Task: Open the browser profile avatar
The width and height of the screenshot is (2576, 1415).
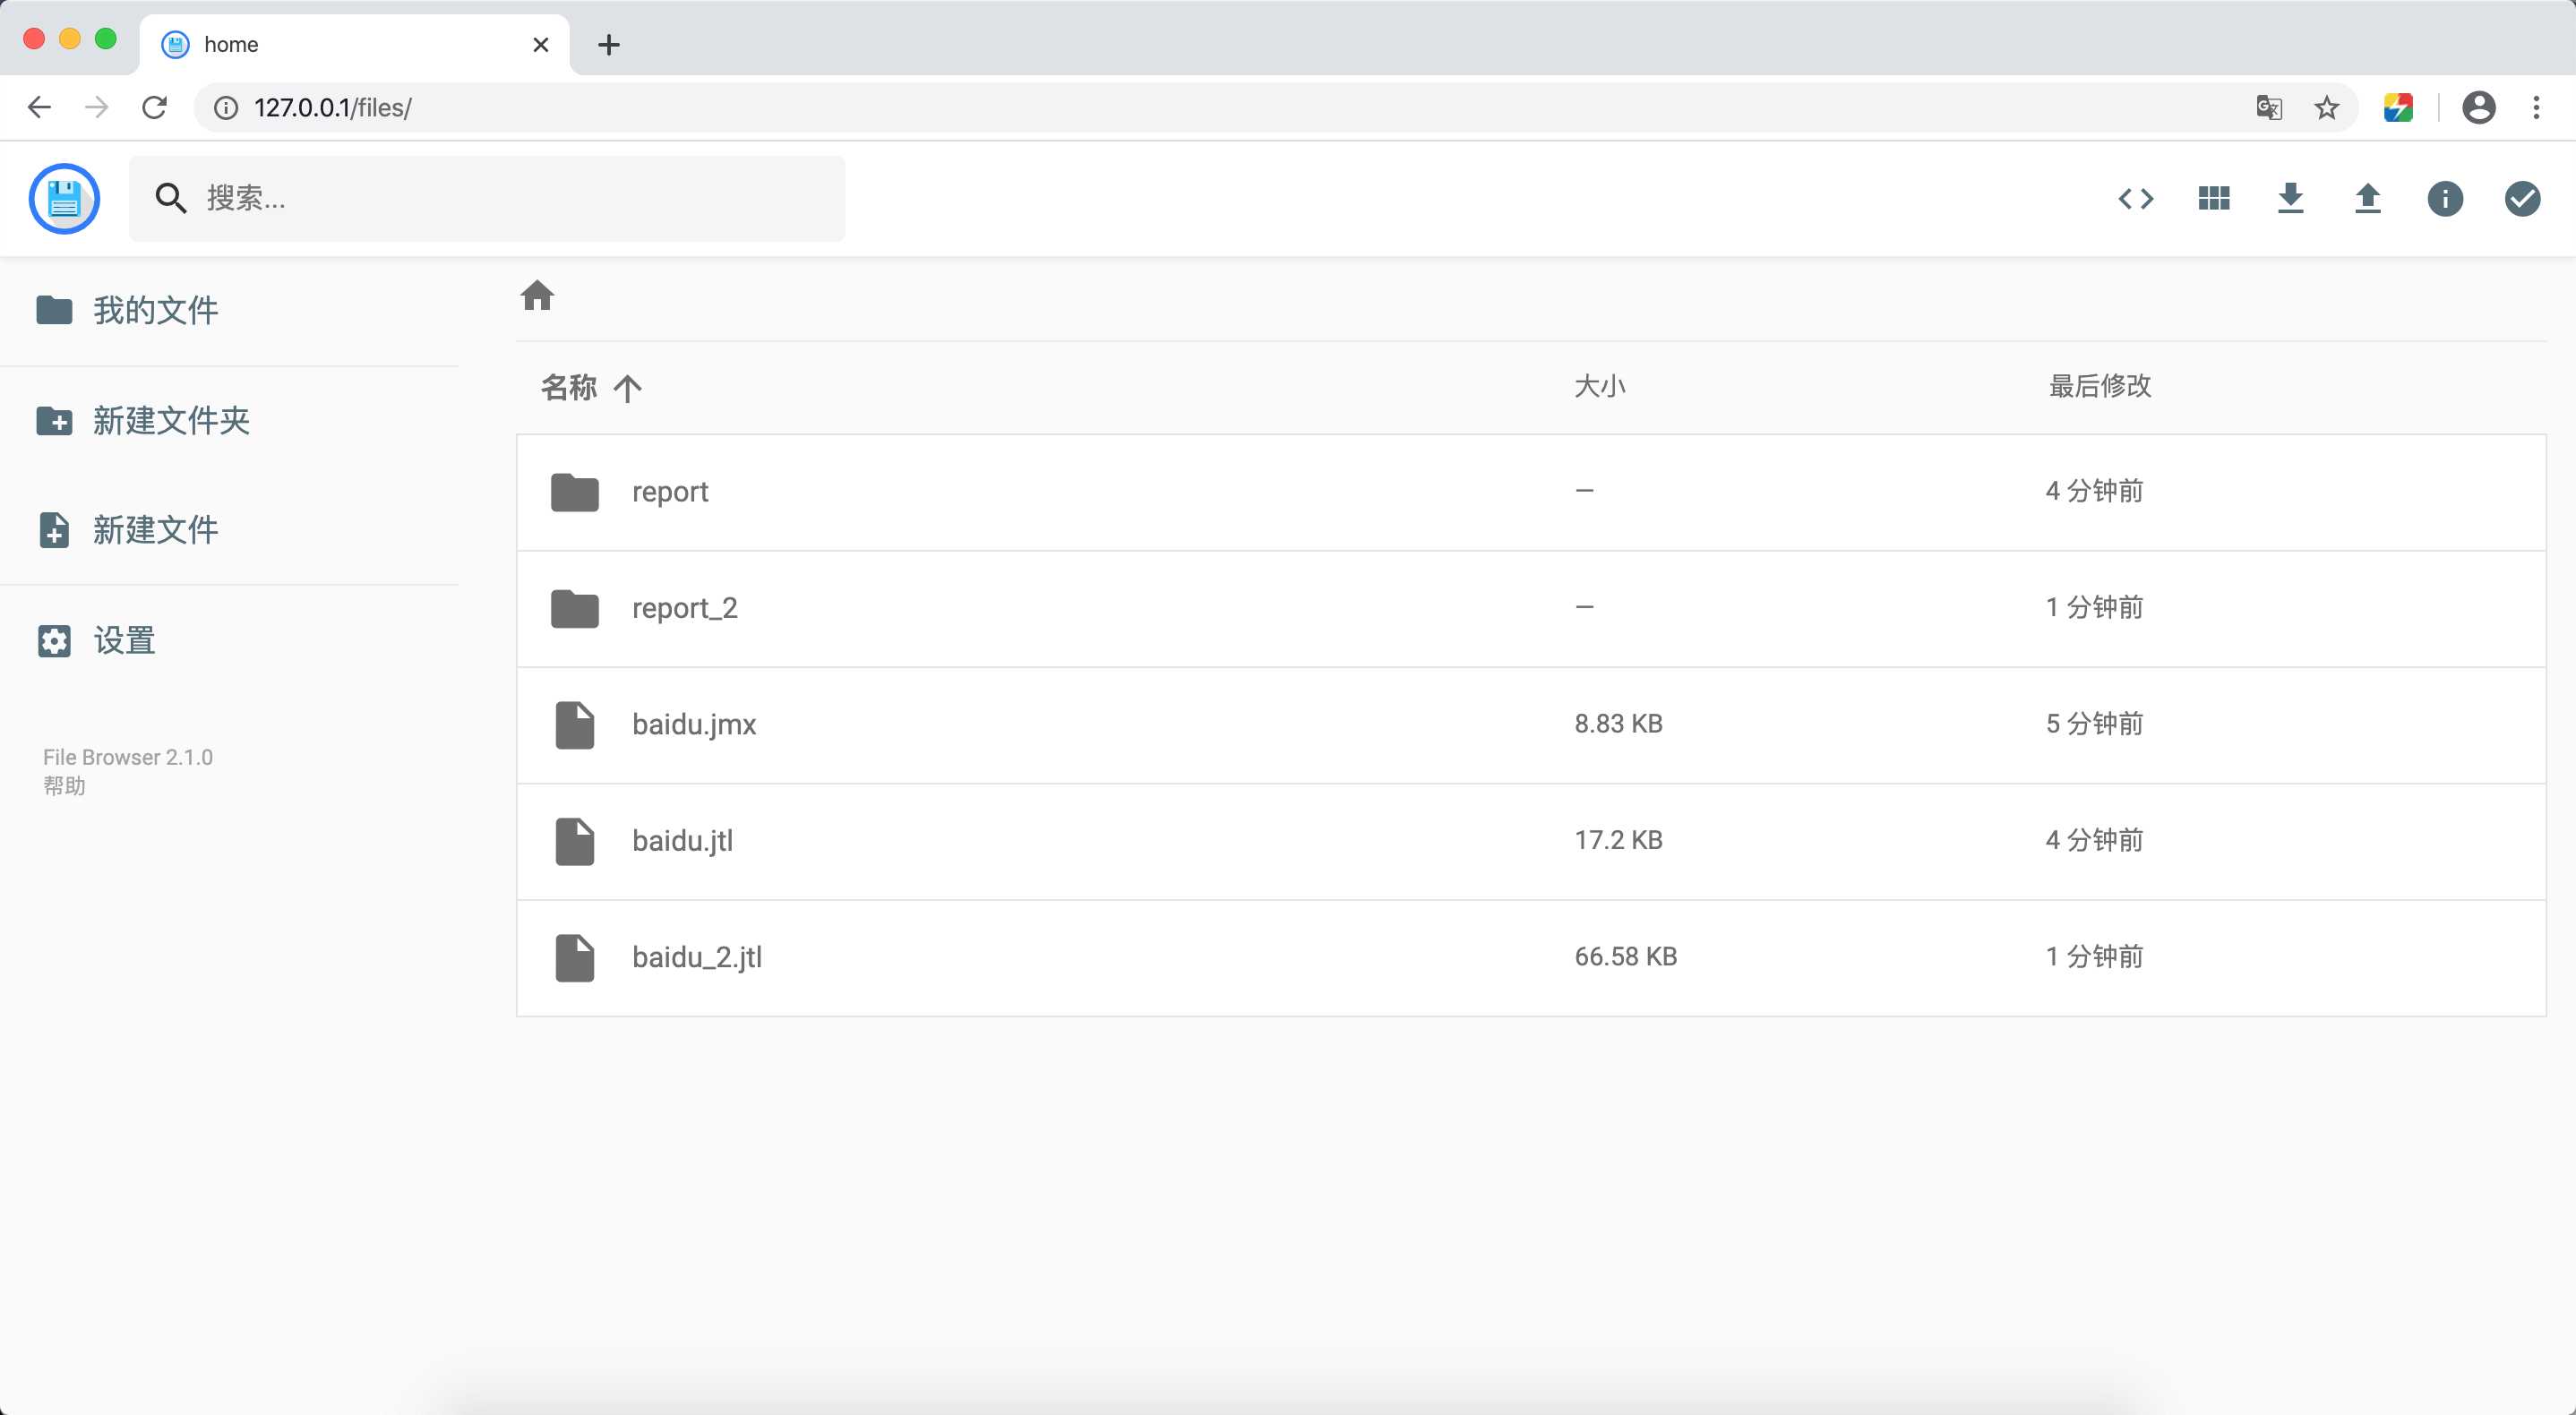Action: point(2479,107)
